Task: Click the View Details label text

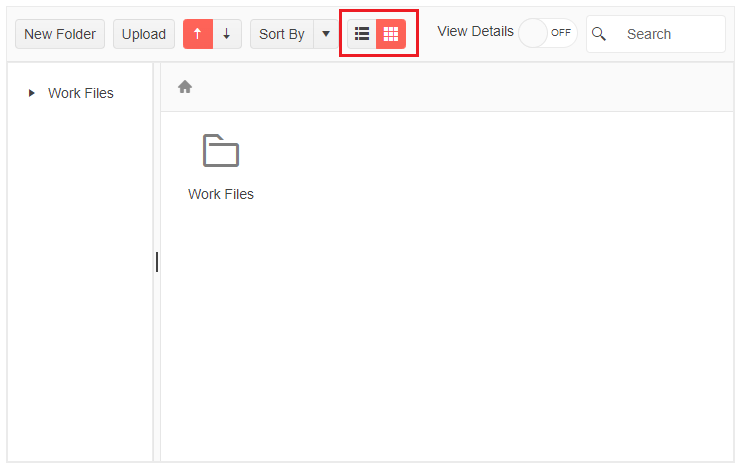Action: point(475,31)
